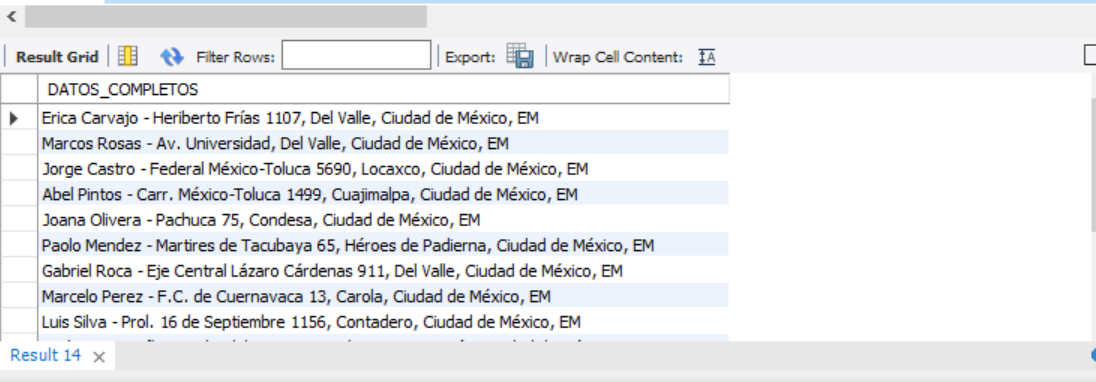The width and height of the screenshot is (1096, 382).
Task: Select the Jorge Castro row
Action: pos(383,169)
